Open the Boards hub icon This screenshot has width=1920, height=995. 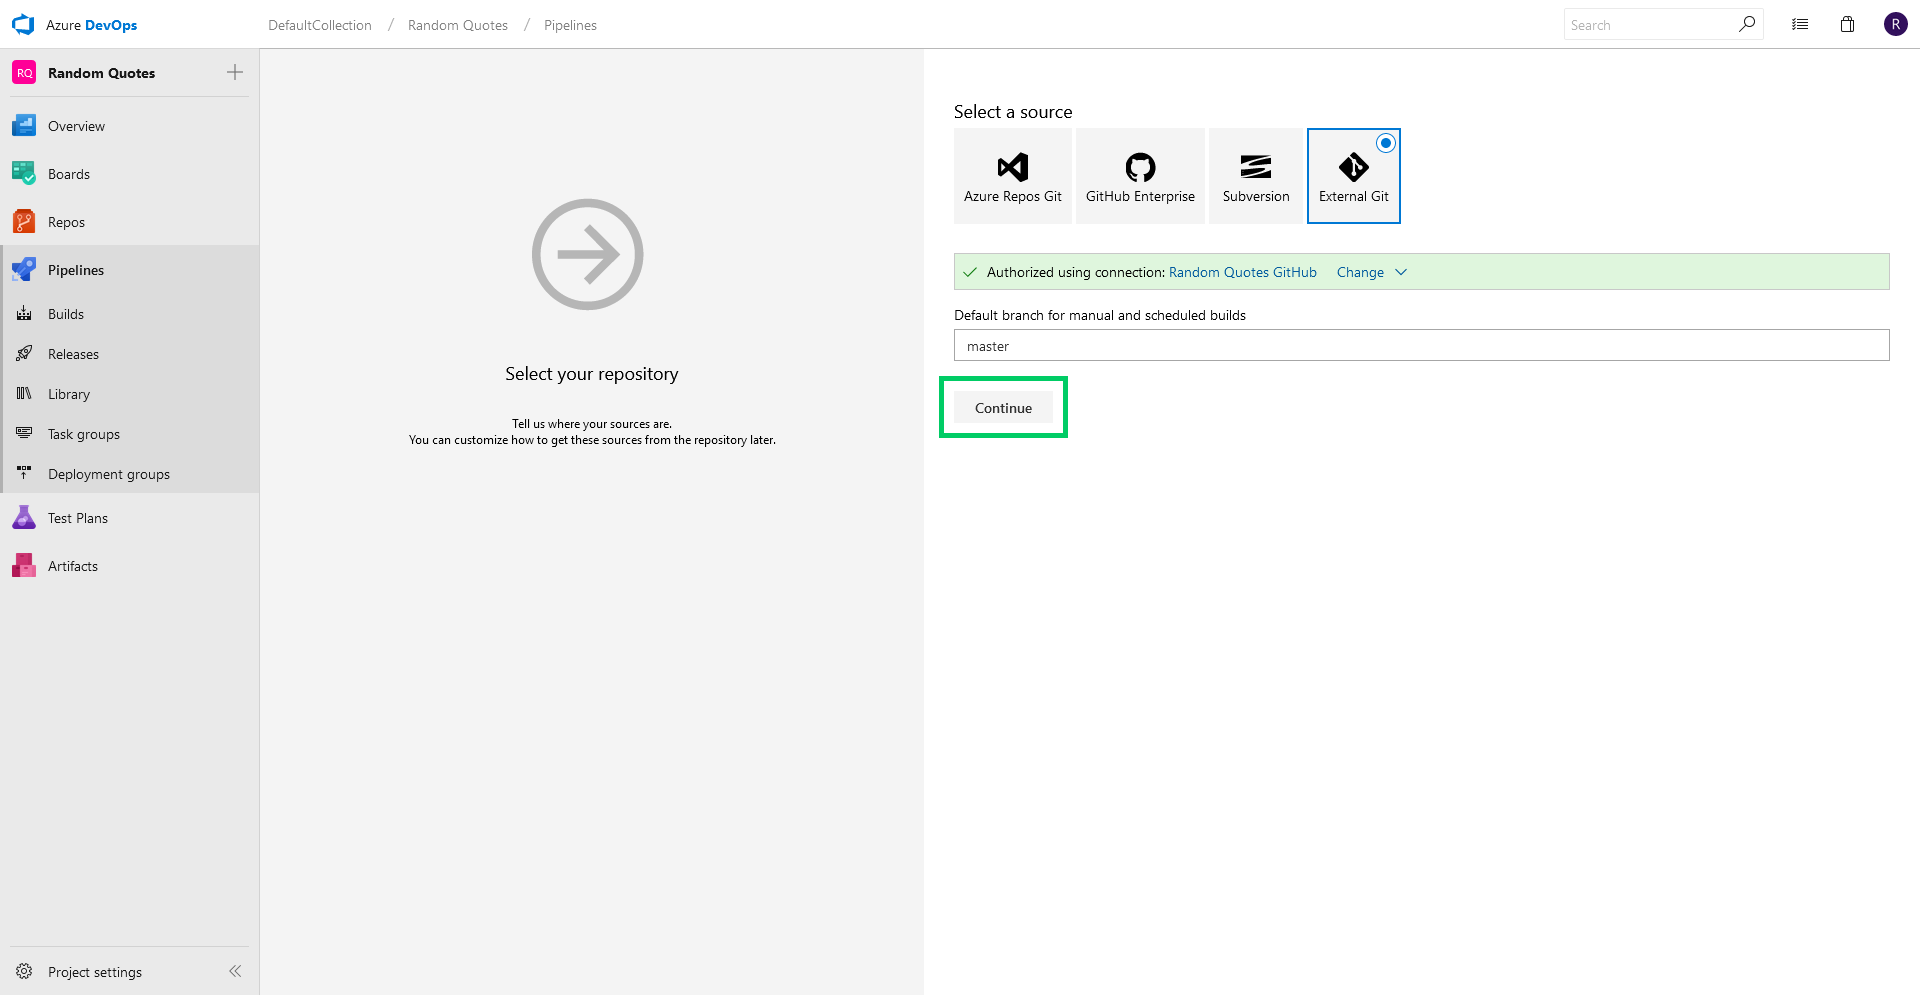[24, 174]
